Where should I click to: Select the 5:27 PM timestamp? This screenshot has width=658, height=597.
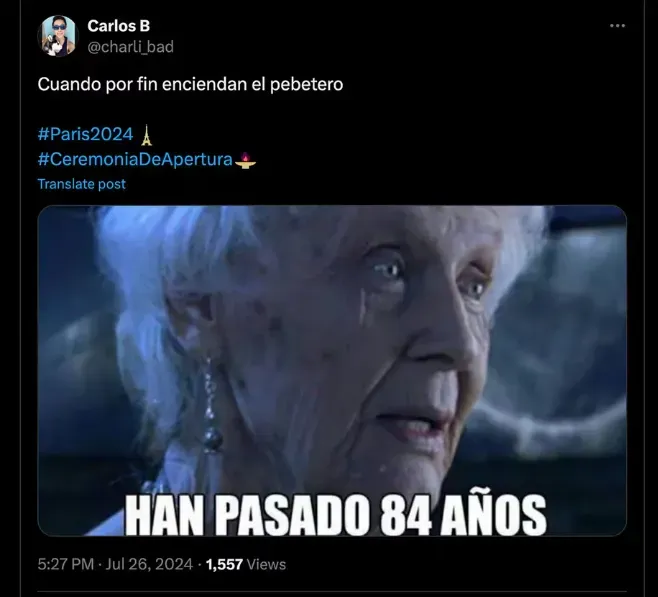coord(65,564)
